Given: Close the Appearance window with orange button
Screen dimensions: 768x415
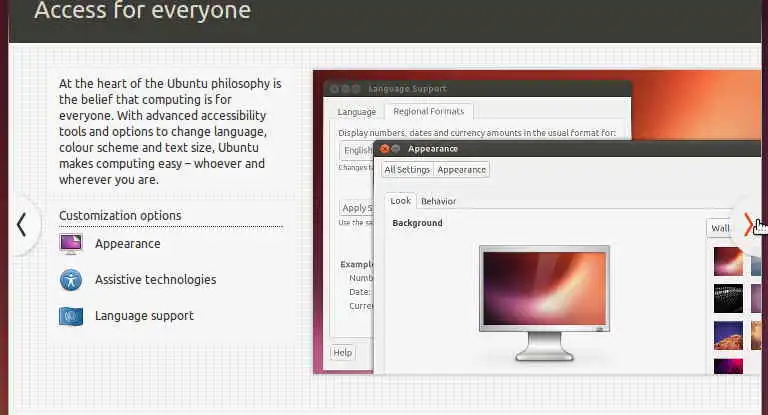Looking at the screenshot, I should pyautogui.click(x=384, y=148).
